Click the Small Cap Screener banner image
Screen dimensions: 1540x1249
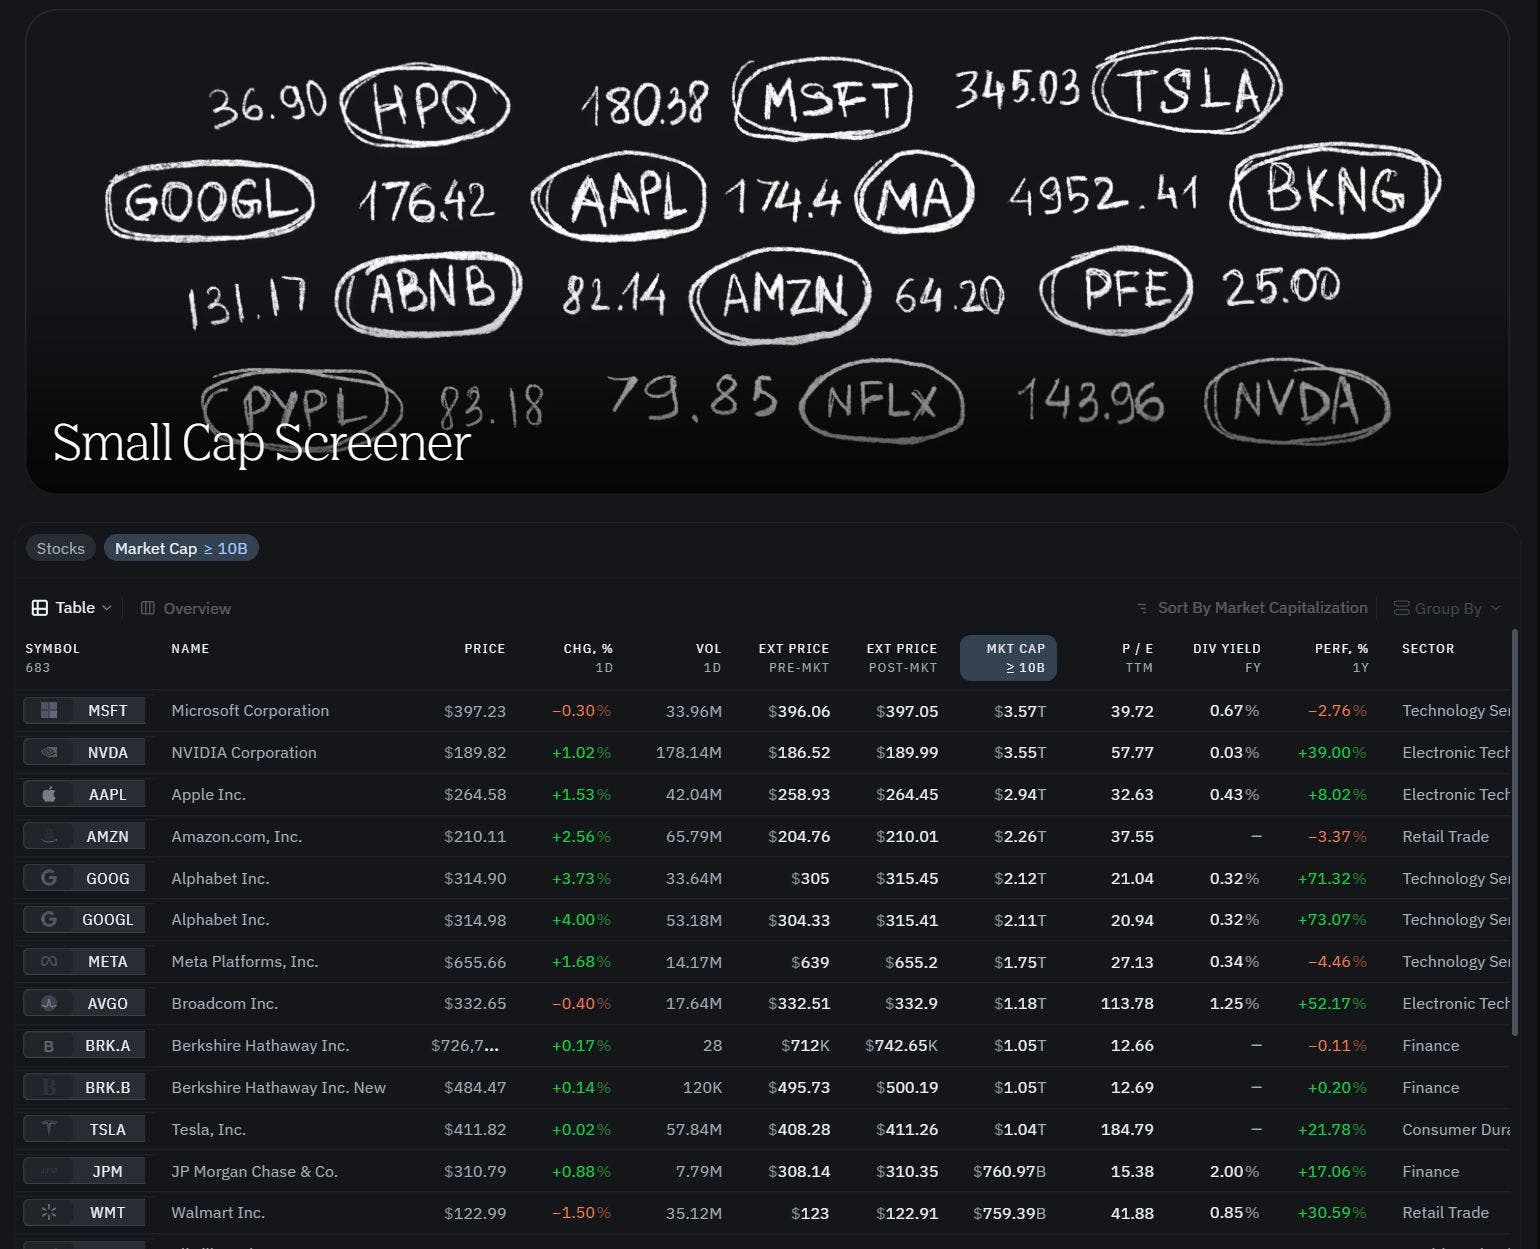(x=767, y=250)
